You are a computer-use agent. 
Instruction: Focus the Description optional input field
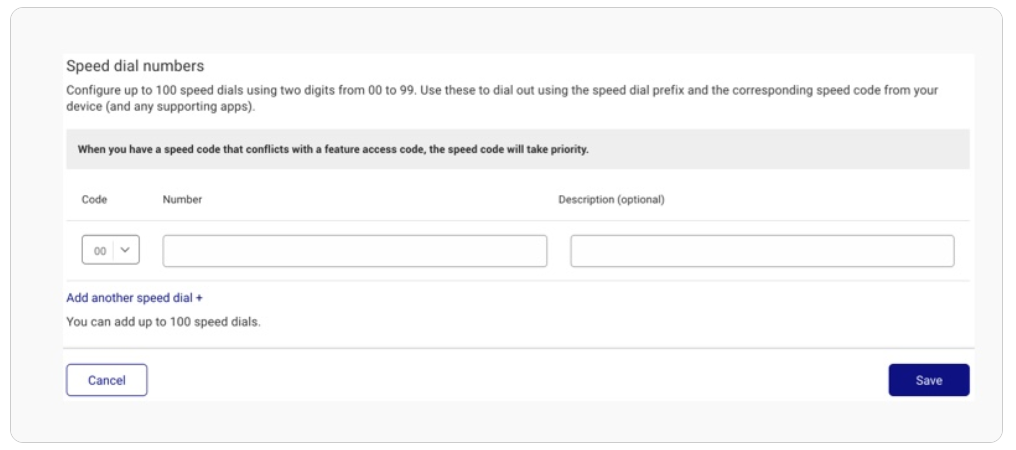[x=762, y=251]
